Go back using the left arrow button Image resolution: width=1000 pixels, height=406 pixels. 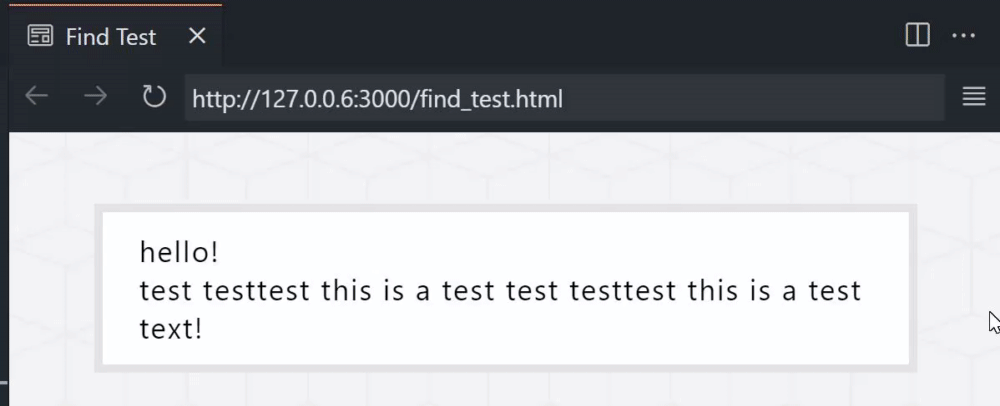(x=36, y=97)
